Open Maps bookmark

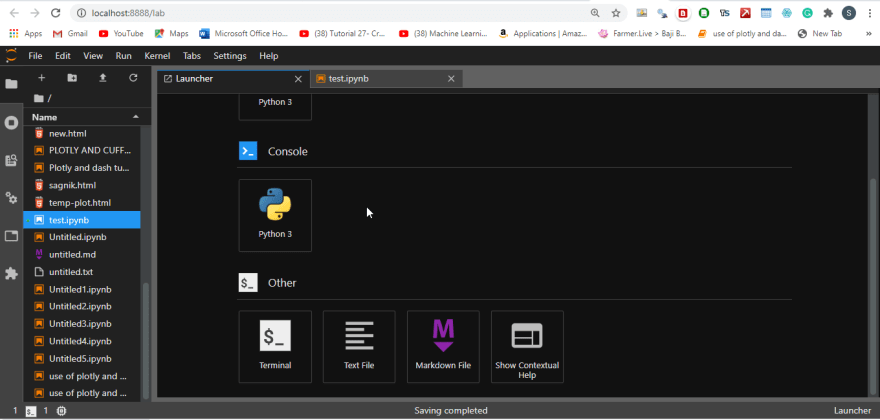click(172, 34)
